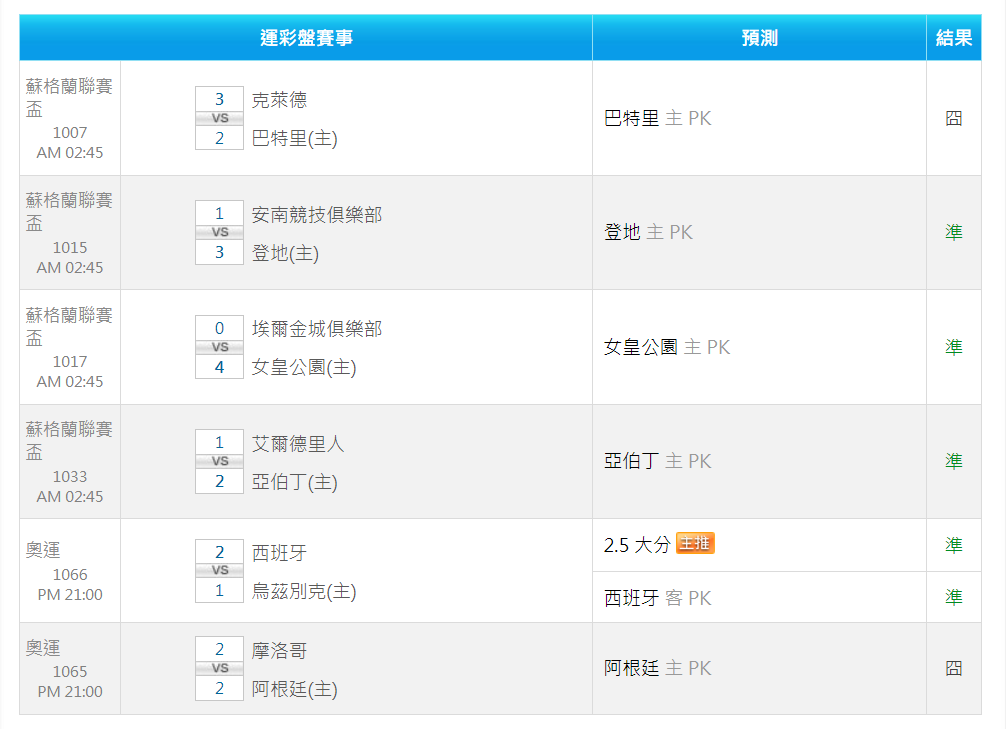Select team name 巴特里(主) in match list
Screen dimensions: 1006x729
point(294,138)
